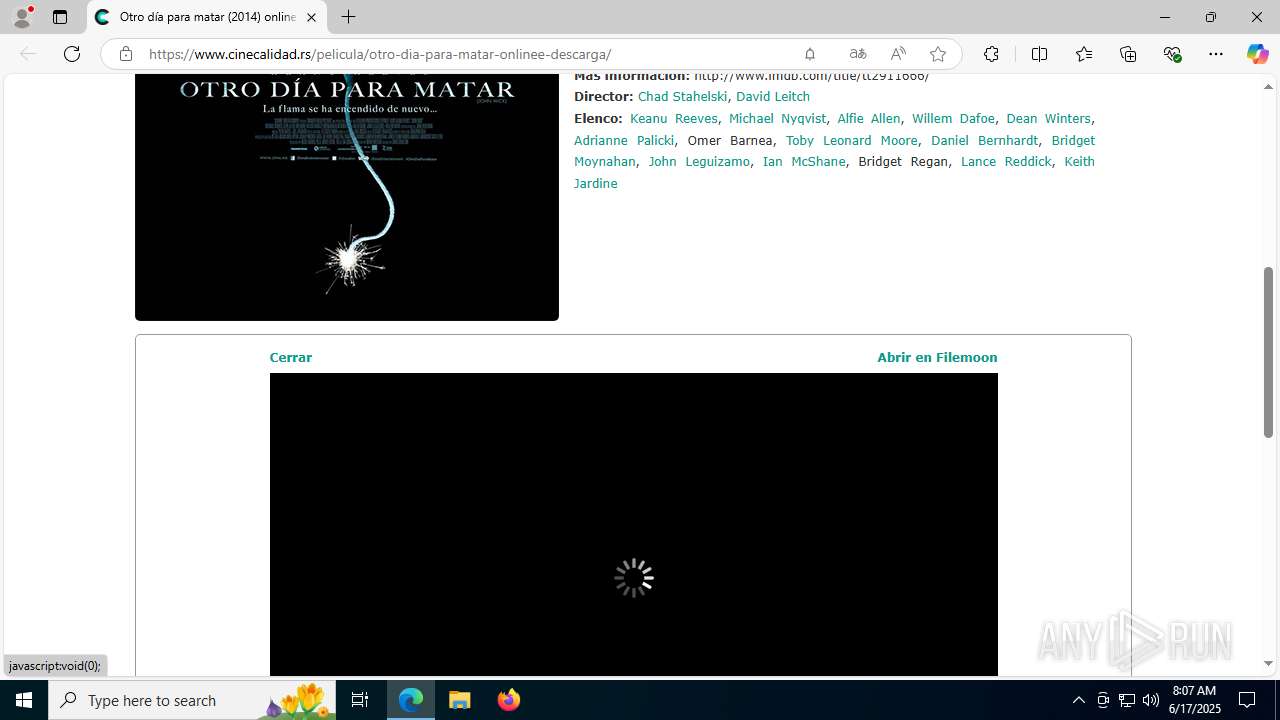Click the loading video player area

(x=633, y=525)
